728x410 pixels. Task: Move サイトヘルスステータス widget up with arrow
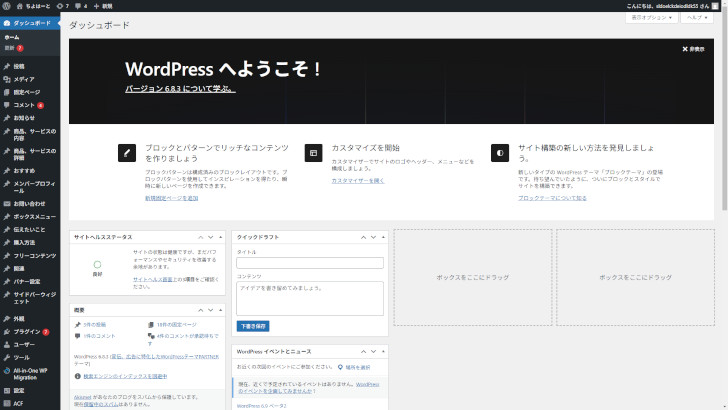click(x=201, y=237)
